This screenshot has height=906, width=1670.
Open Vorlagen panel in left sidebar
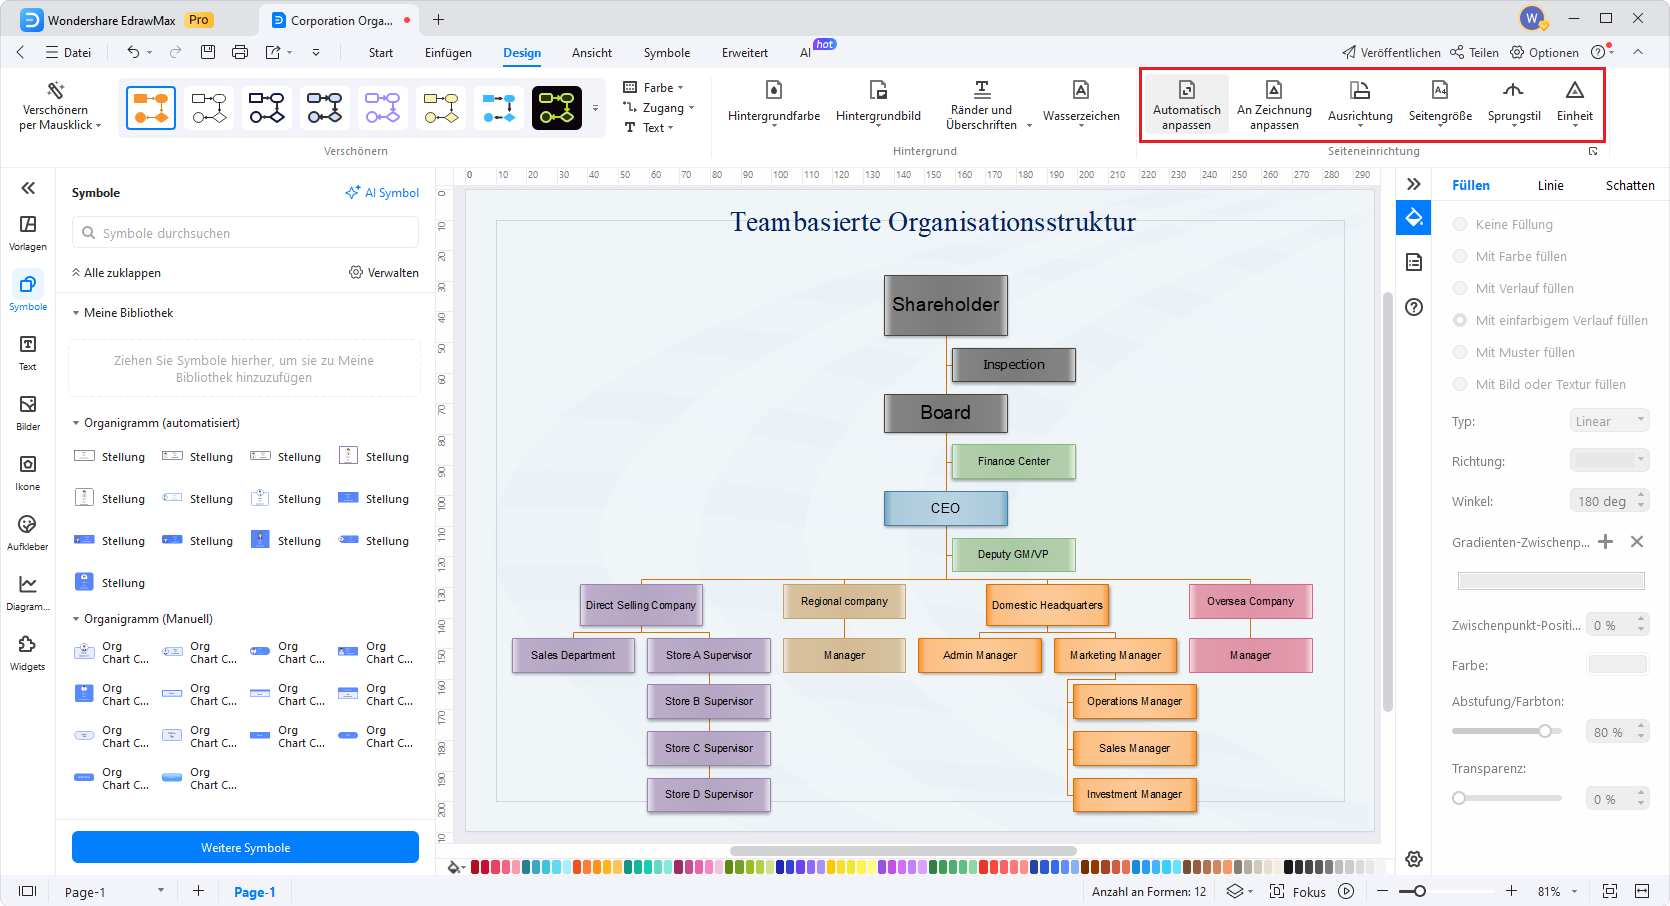click(x=28, y=233)
